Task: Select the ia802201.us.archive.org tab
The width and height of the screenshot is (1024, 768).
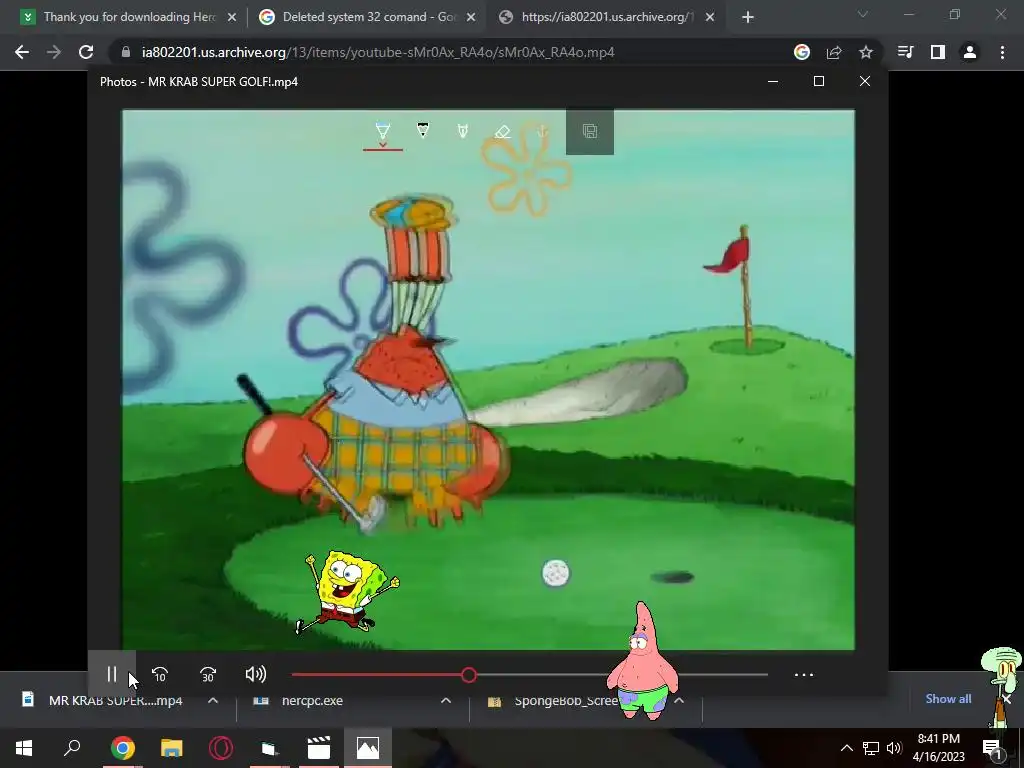Action: click(x=607, y=17)
